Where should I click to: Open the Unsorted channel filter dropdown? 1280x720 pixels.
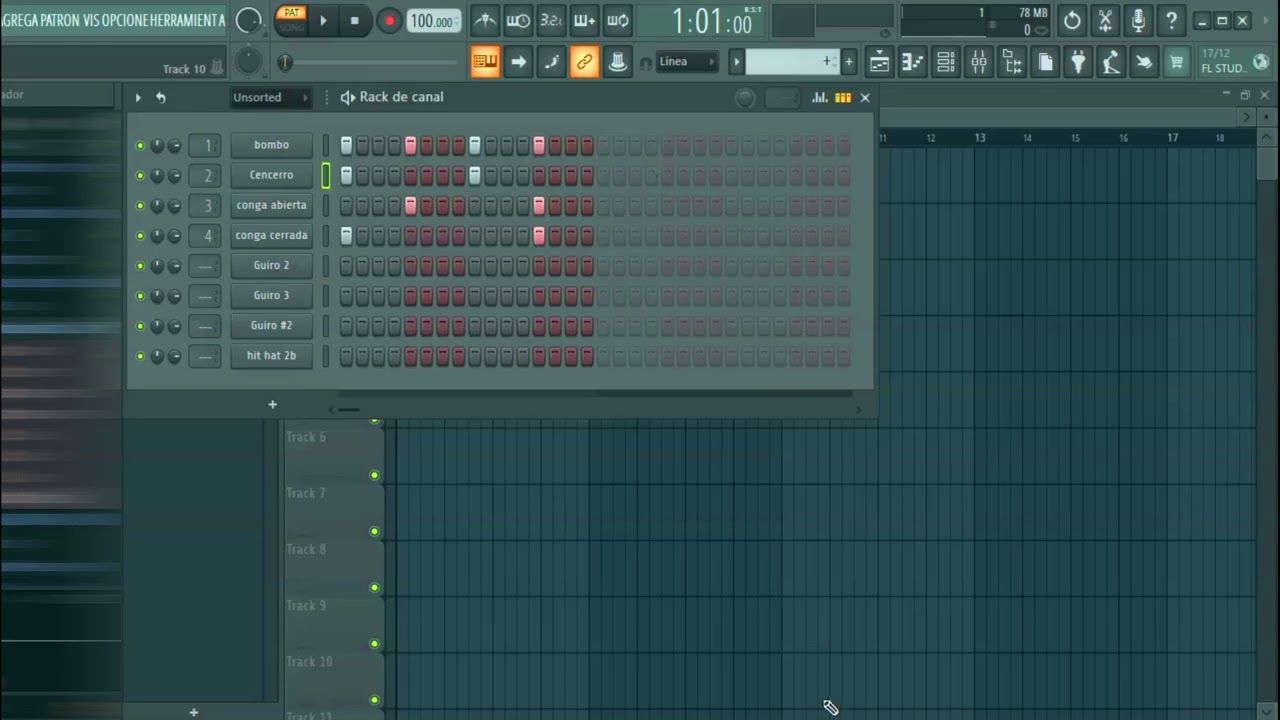point(270,97)
